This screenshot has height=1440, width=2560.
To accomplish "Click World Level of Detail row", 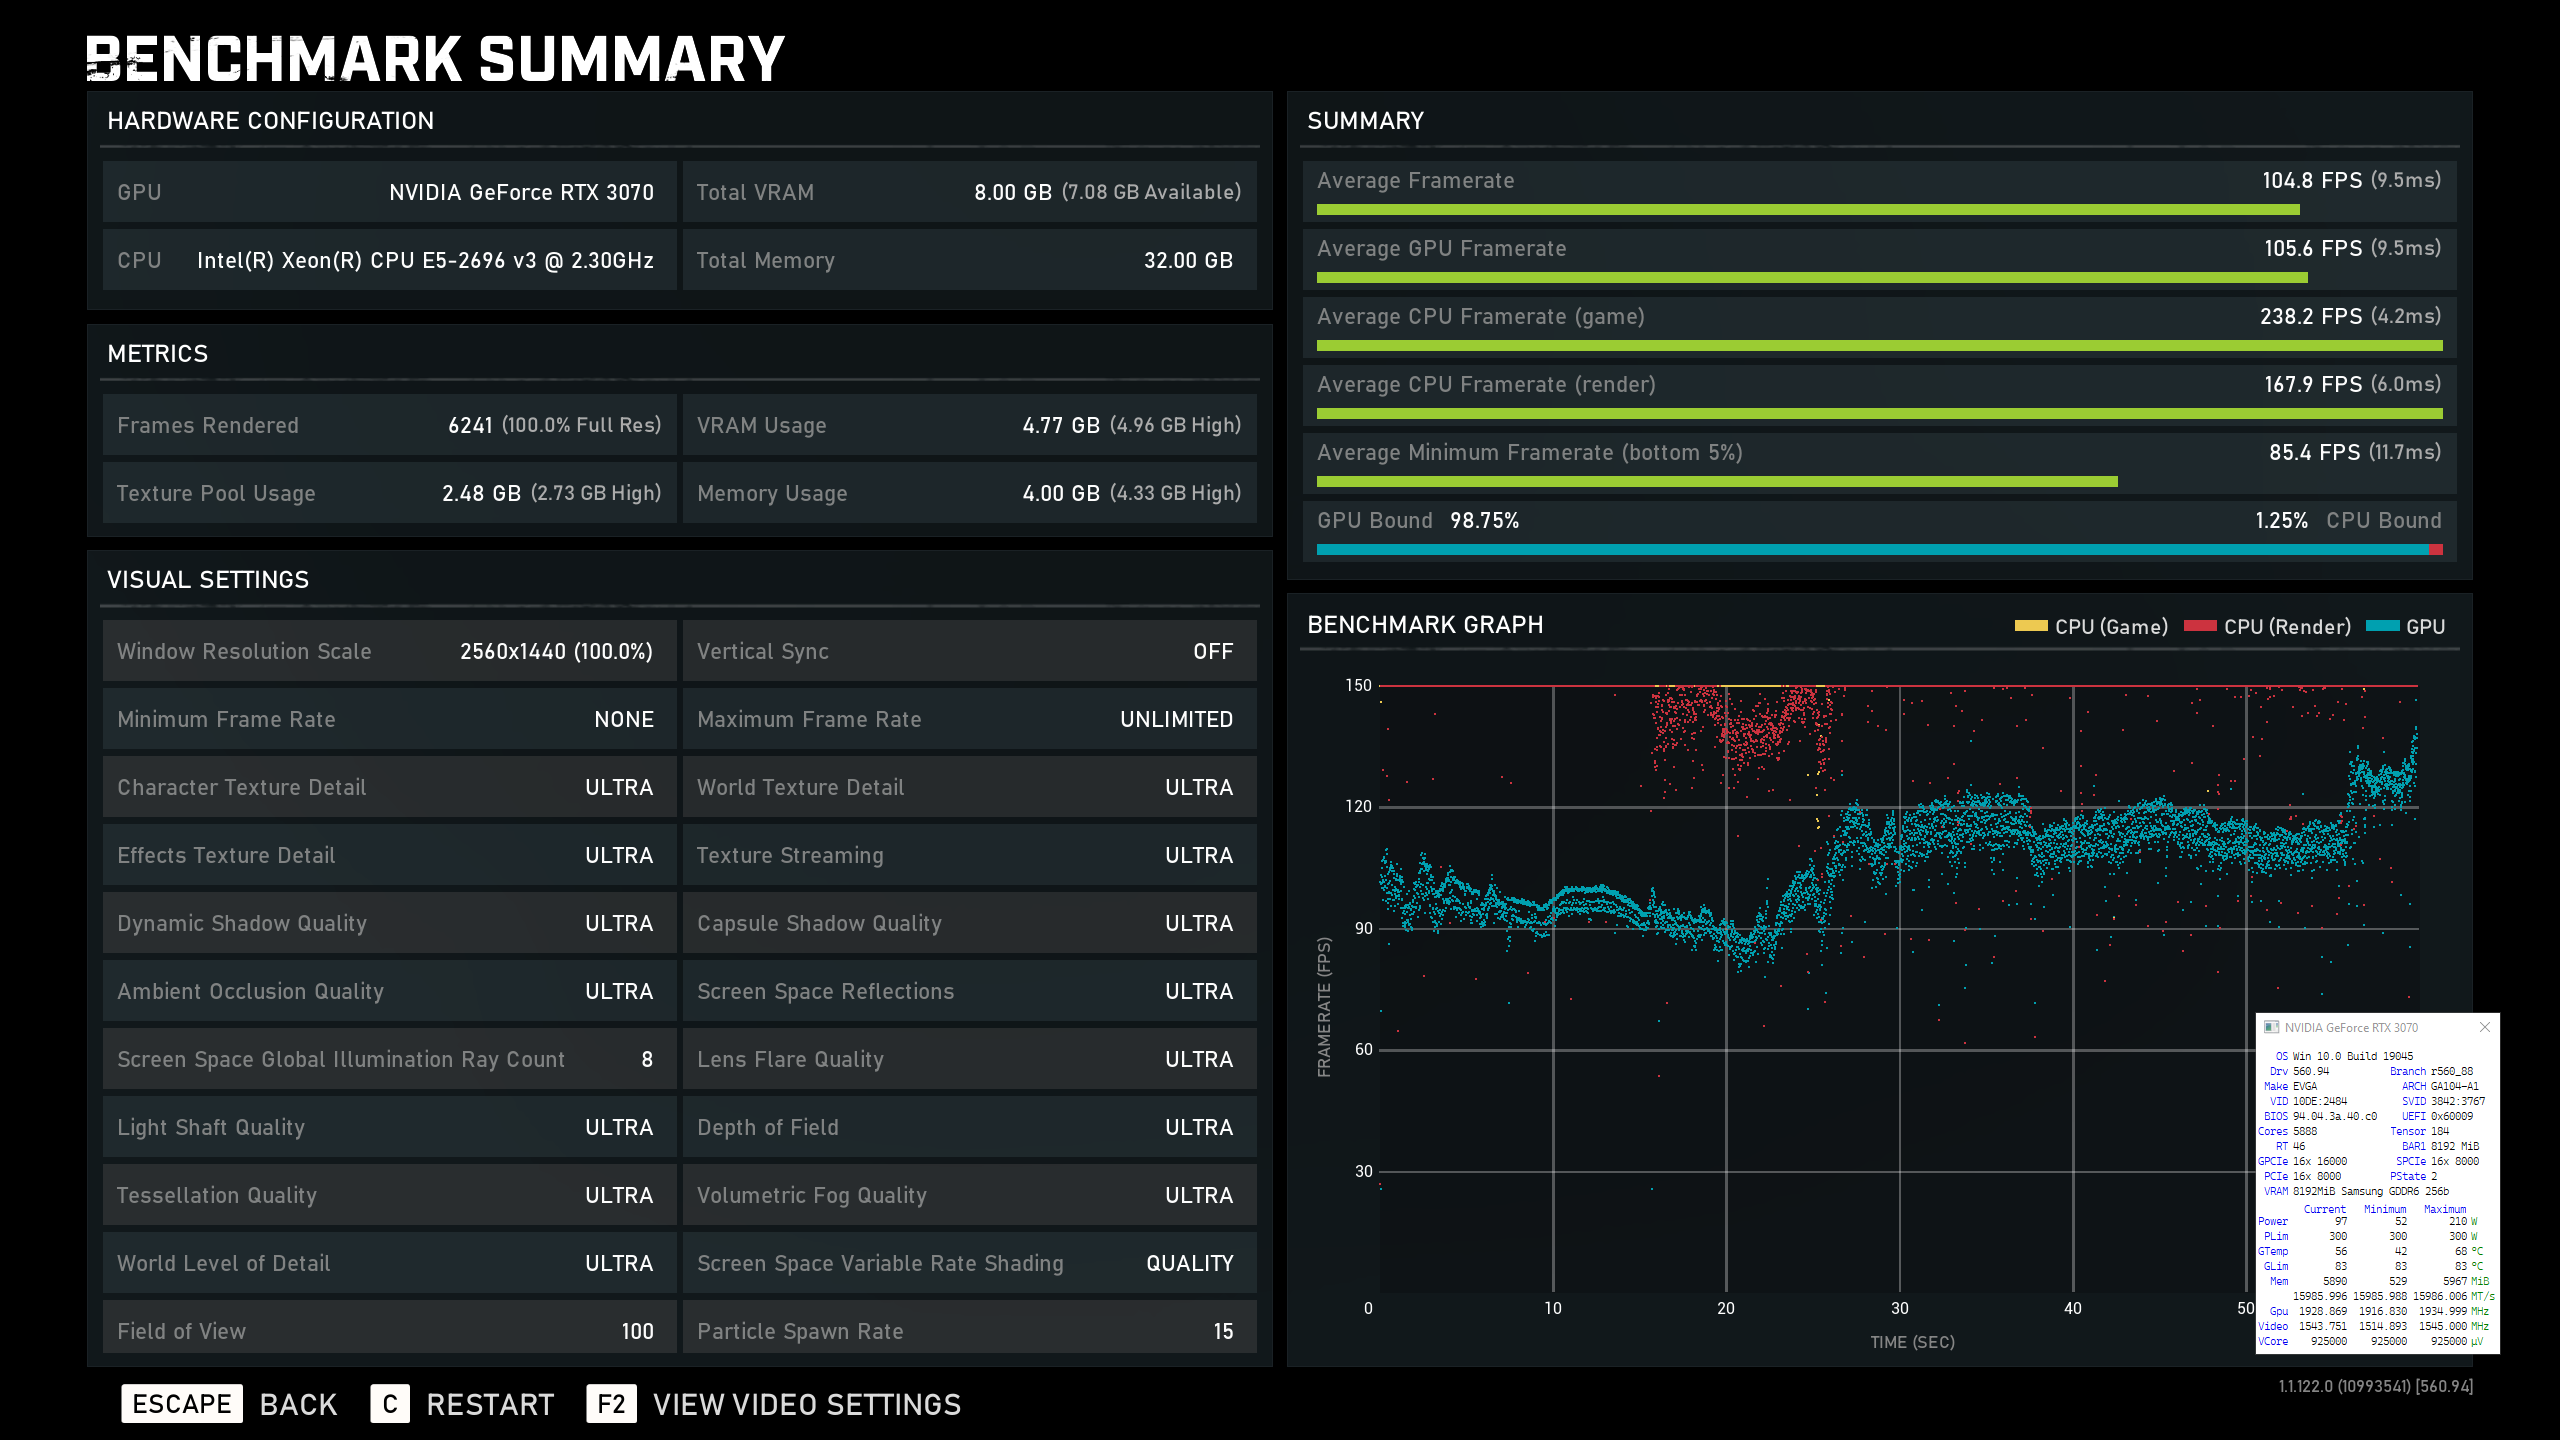I will (389, 1263).
